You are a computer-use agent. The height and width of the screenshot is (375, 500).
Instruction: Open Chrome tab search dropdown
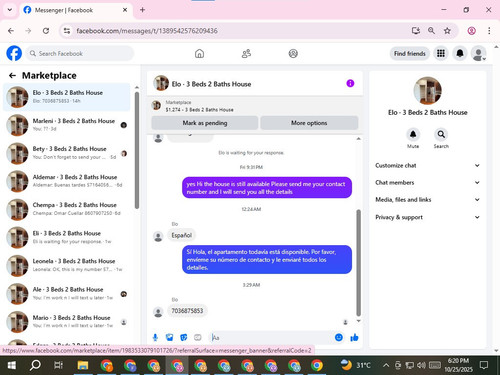coord(10,10)
